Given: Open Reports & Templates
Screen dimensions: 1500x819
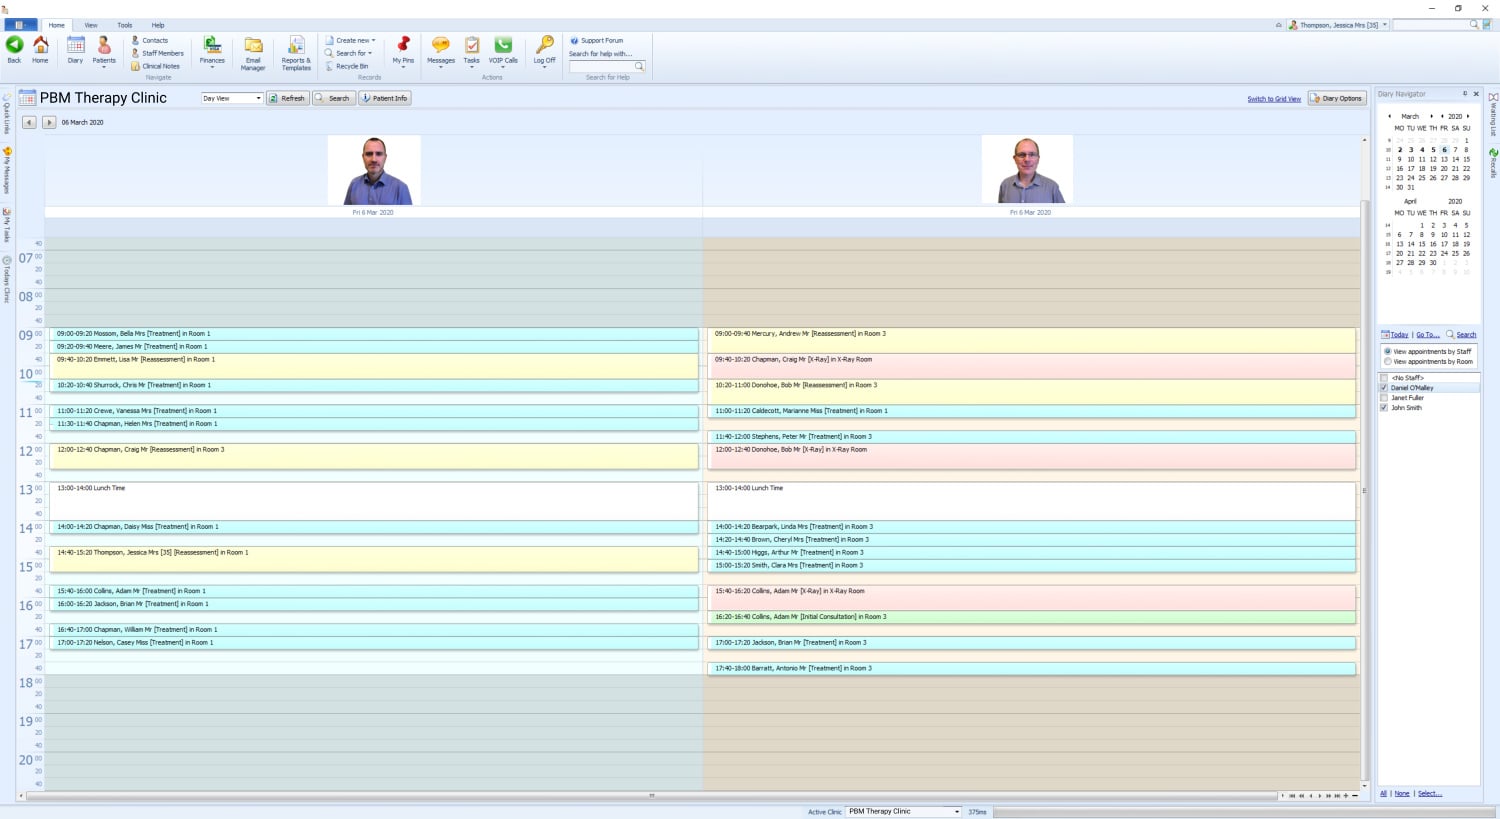Looking at the screenshot, I should (x=296, y=48).
